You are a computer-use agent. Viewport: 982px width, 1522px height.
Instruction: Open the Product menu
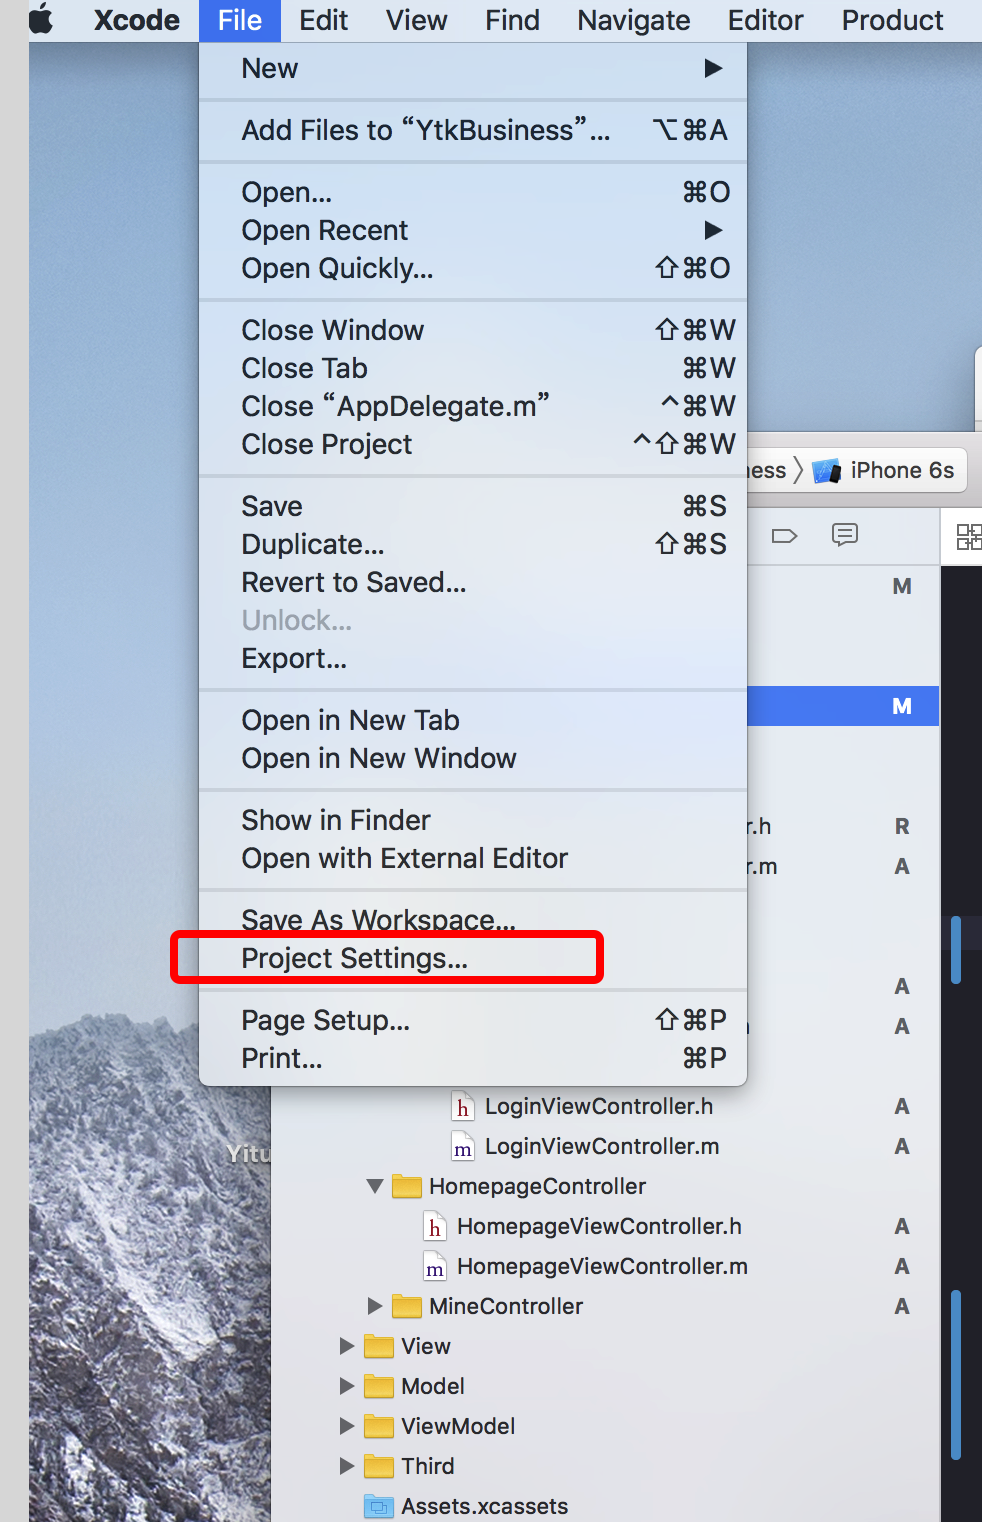pos(893,20)
